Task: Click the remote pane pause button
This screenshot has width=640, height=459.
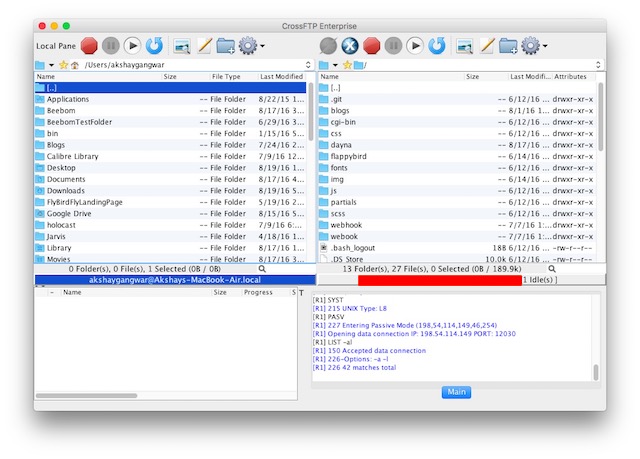Action: 393,46
